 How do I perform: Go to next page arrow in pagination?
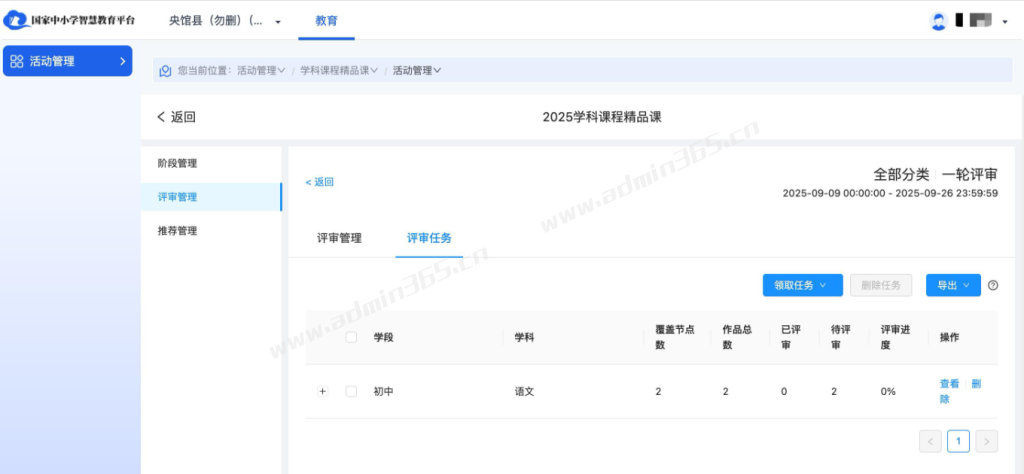[986, 441]
